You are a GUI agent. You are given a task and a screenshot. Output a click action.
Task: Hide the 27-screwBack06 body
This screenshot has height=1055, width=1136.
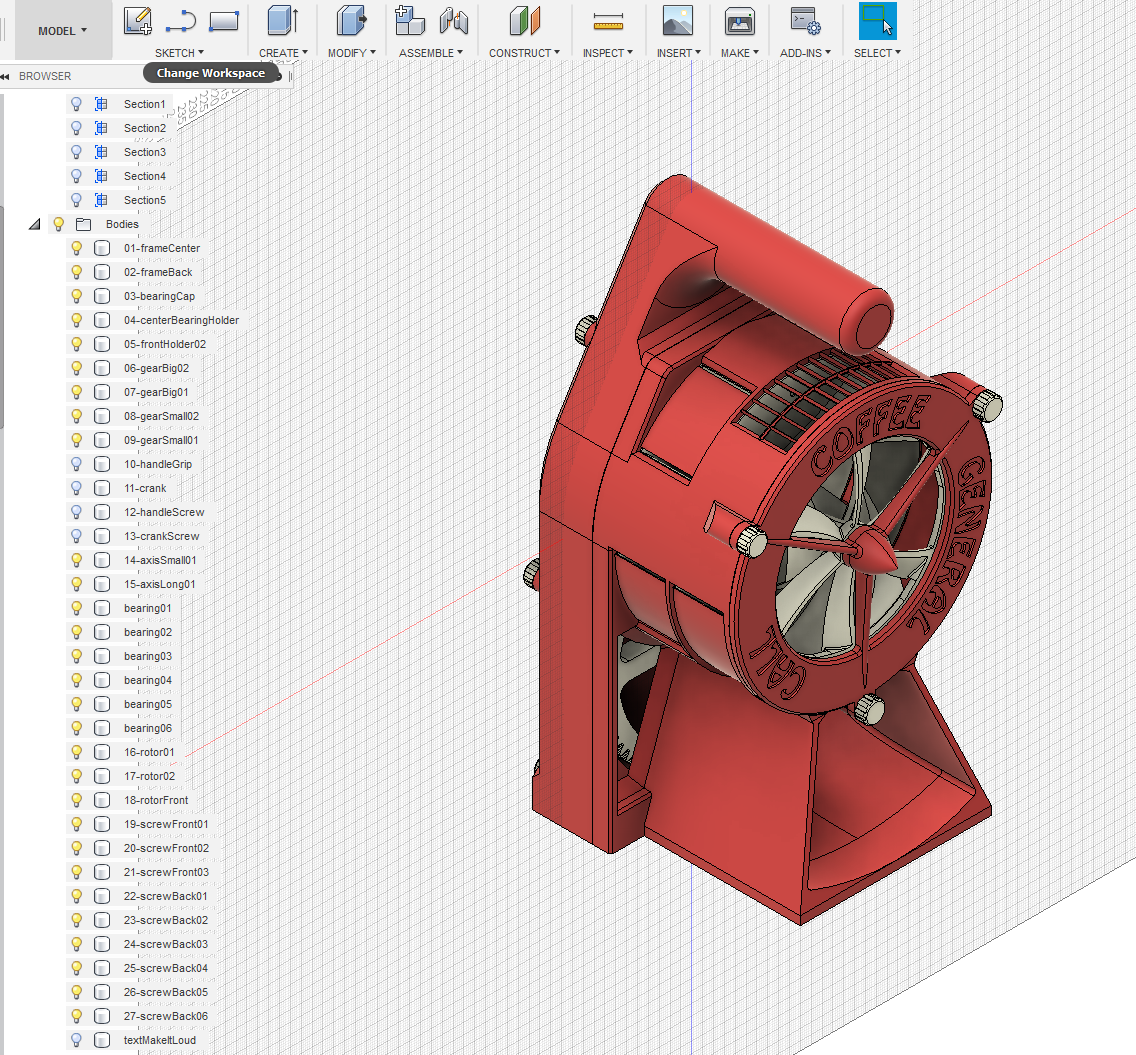[76, 1016]
